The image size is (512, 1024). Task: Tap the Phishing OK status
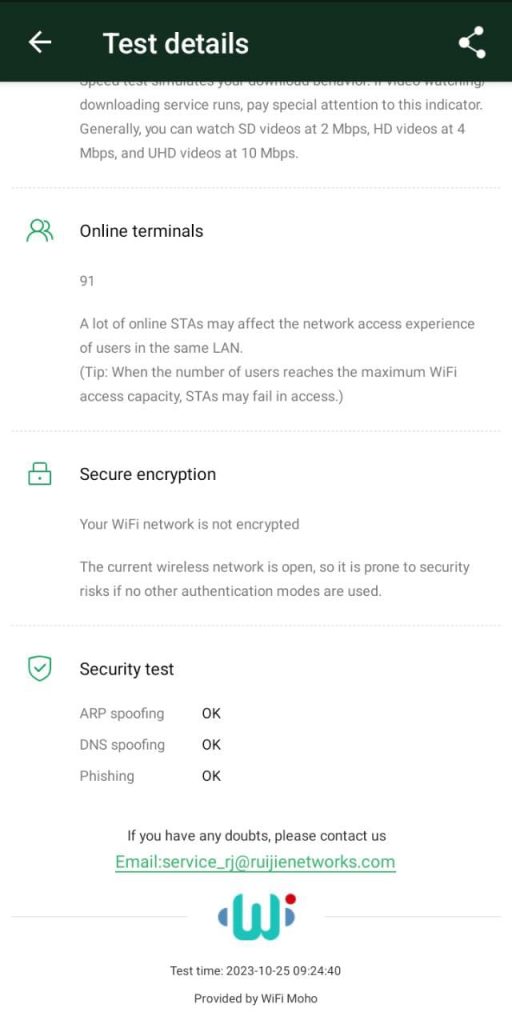pyautogui.click(x=211, y=776)
